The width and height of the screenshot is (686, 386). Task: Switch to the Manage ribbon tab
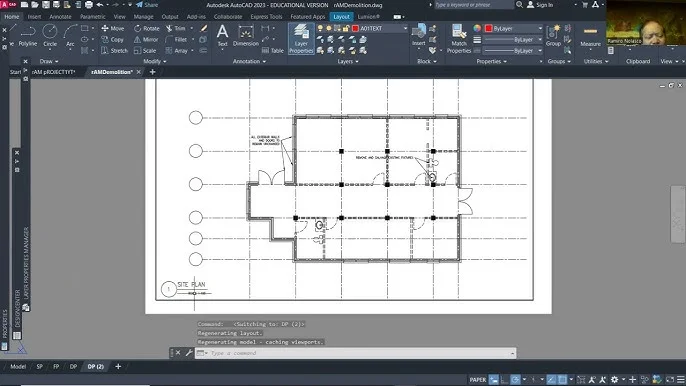tap(144, 17)
